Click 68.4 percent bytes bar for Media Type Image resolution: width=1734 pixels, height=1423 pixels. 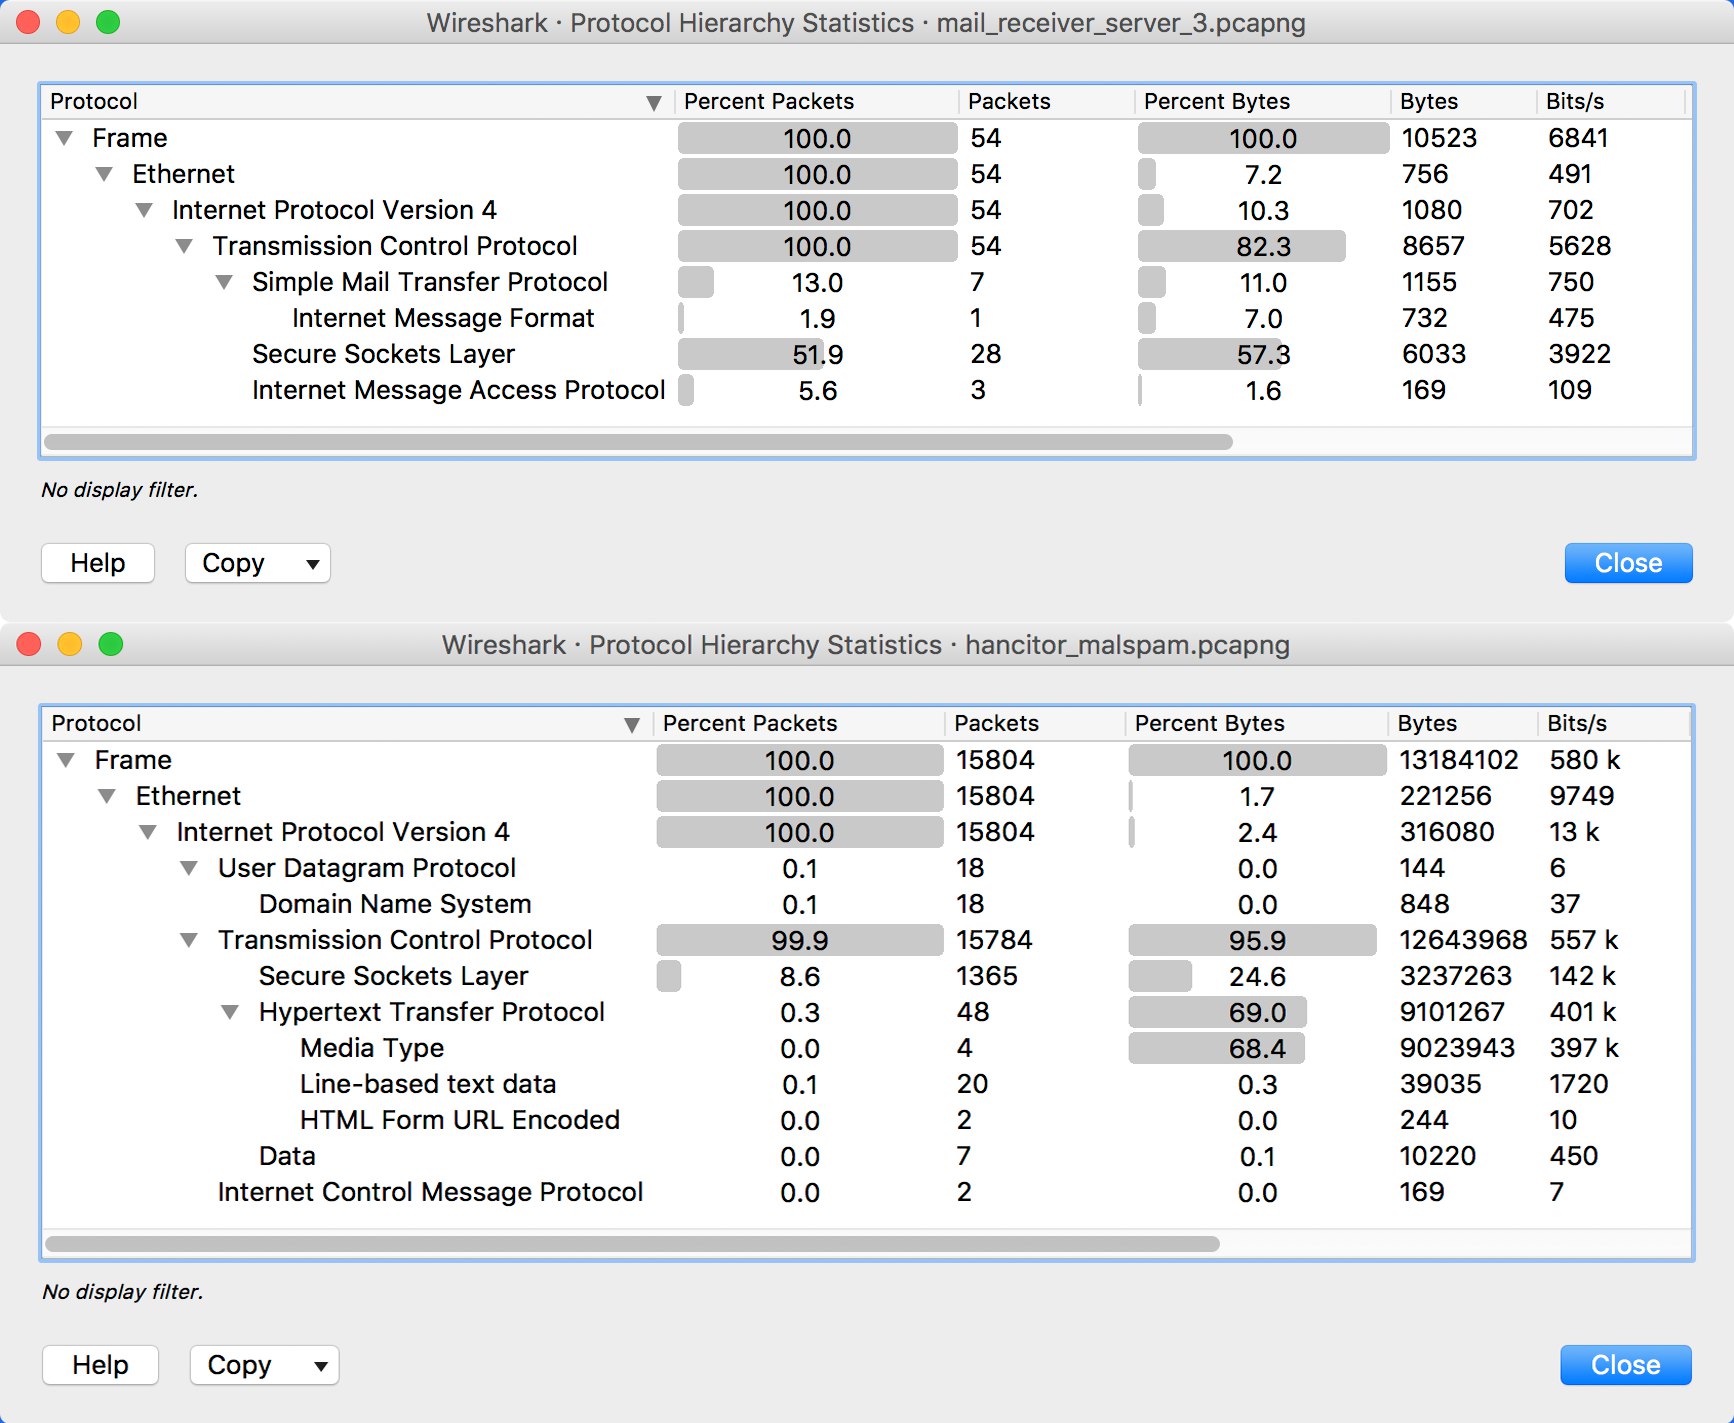[x=1217, y=1048]
